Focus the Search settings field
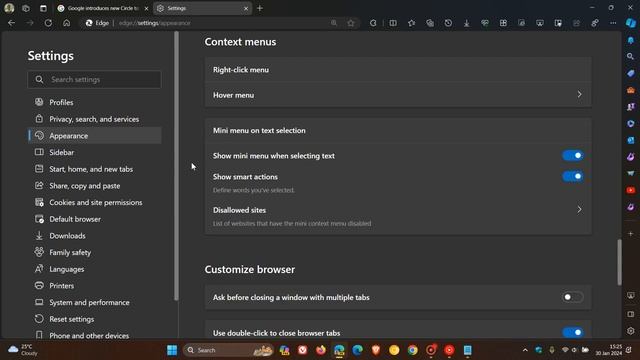 [x=94, y=80]
